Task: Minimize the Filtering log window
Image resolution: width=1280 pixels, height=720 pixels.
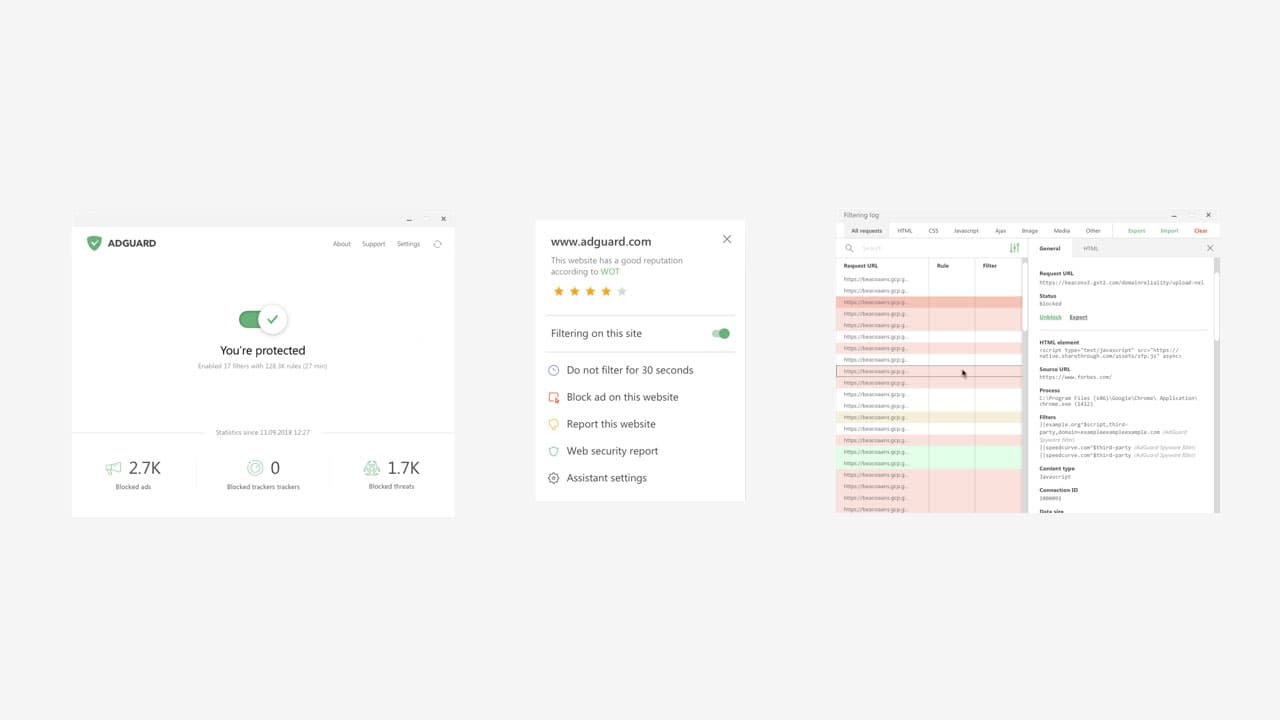Action: coord(1176,215)
